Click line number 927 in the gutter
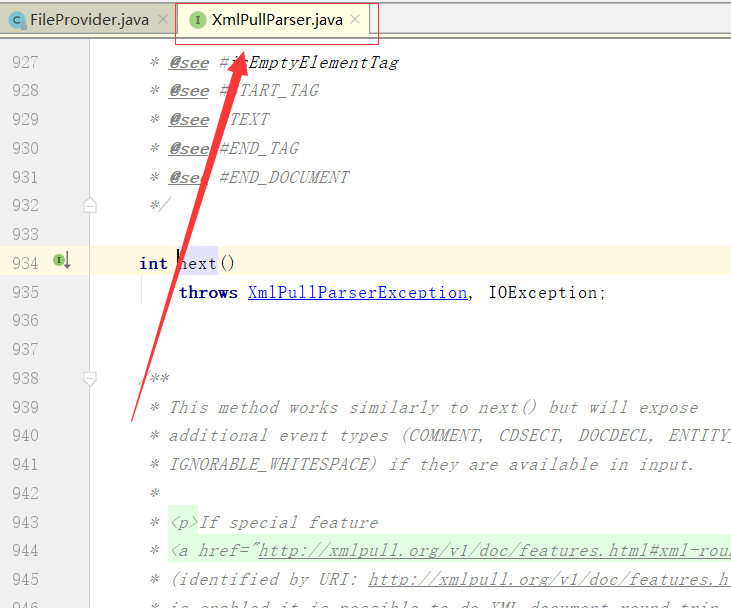The width and height of the screenshot is (731, 608). click(25, 62)
